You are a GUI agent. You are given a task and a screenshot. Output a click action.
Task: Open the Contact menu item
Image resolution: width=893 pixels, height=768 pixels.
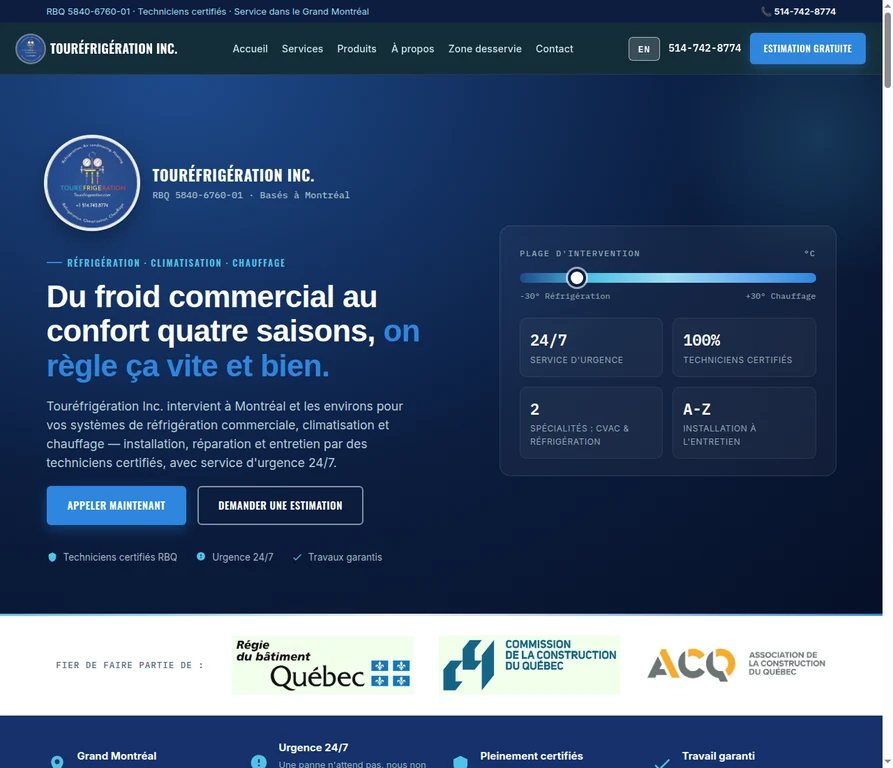coord(554,49)
